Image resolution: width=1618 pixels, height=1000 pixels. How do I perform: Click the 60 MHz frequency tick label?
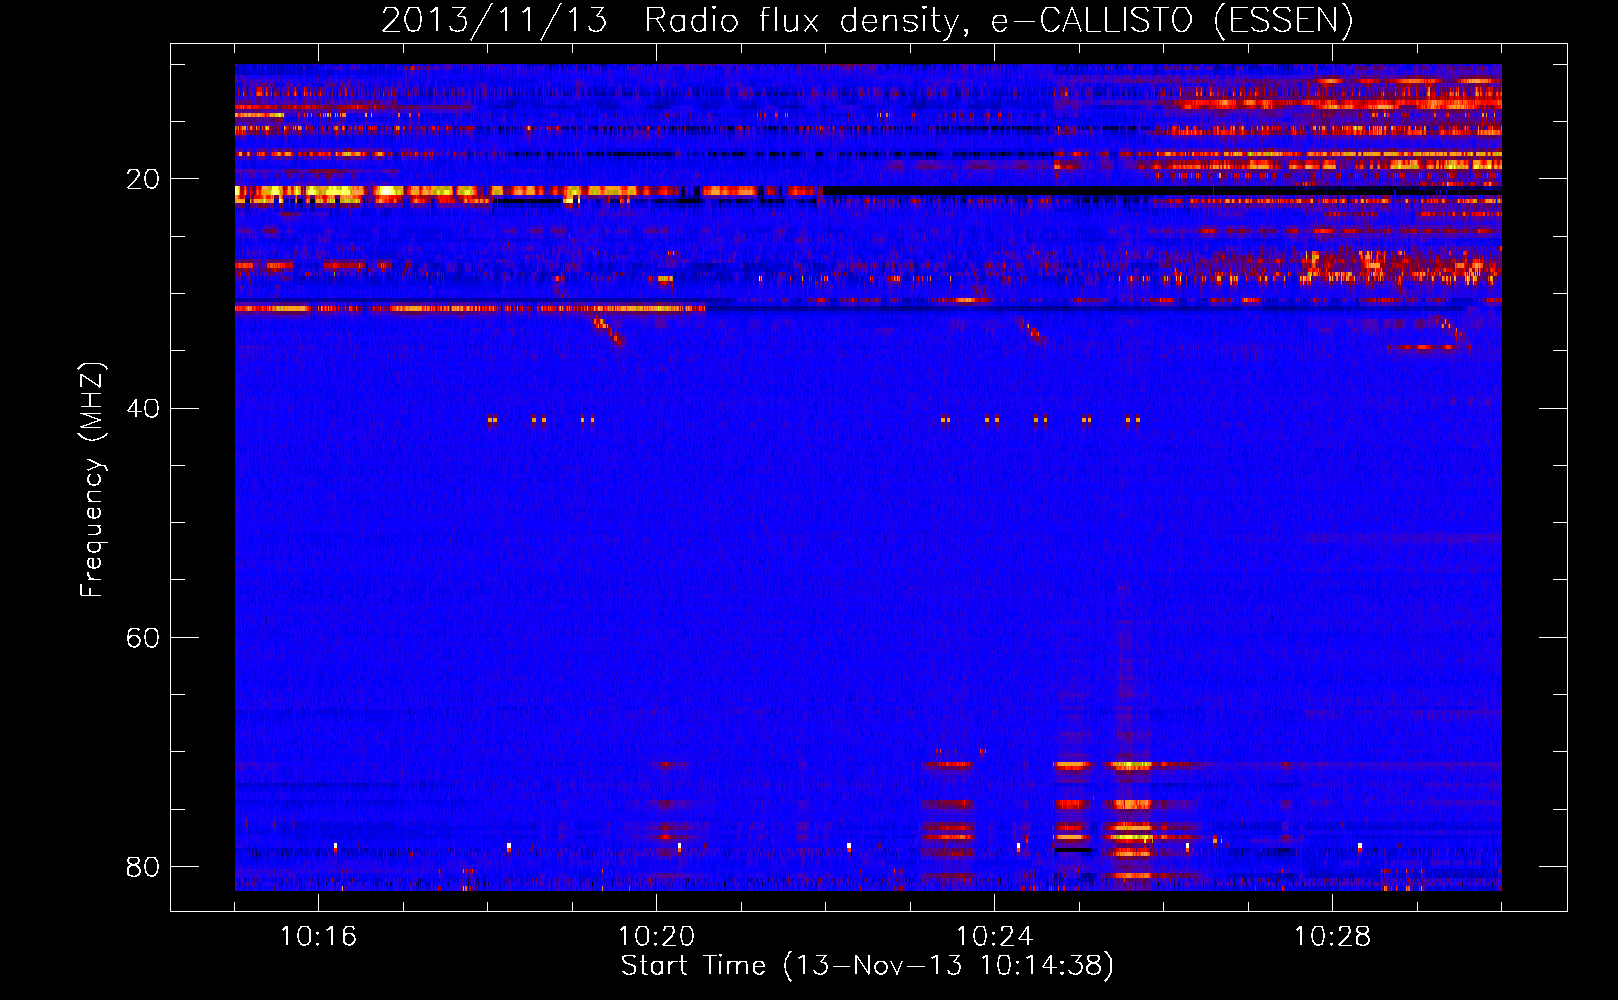click(143, 637)
